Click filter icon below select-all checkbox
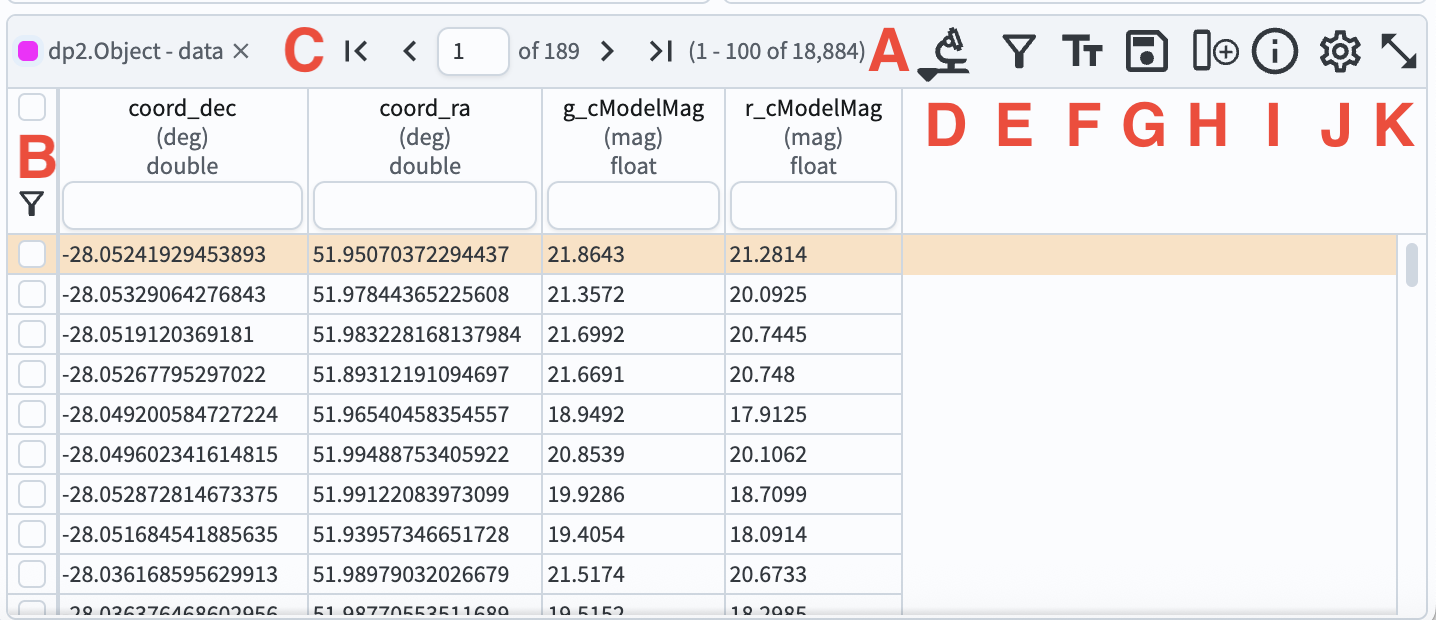 click(x=32, y=205)
